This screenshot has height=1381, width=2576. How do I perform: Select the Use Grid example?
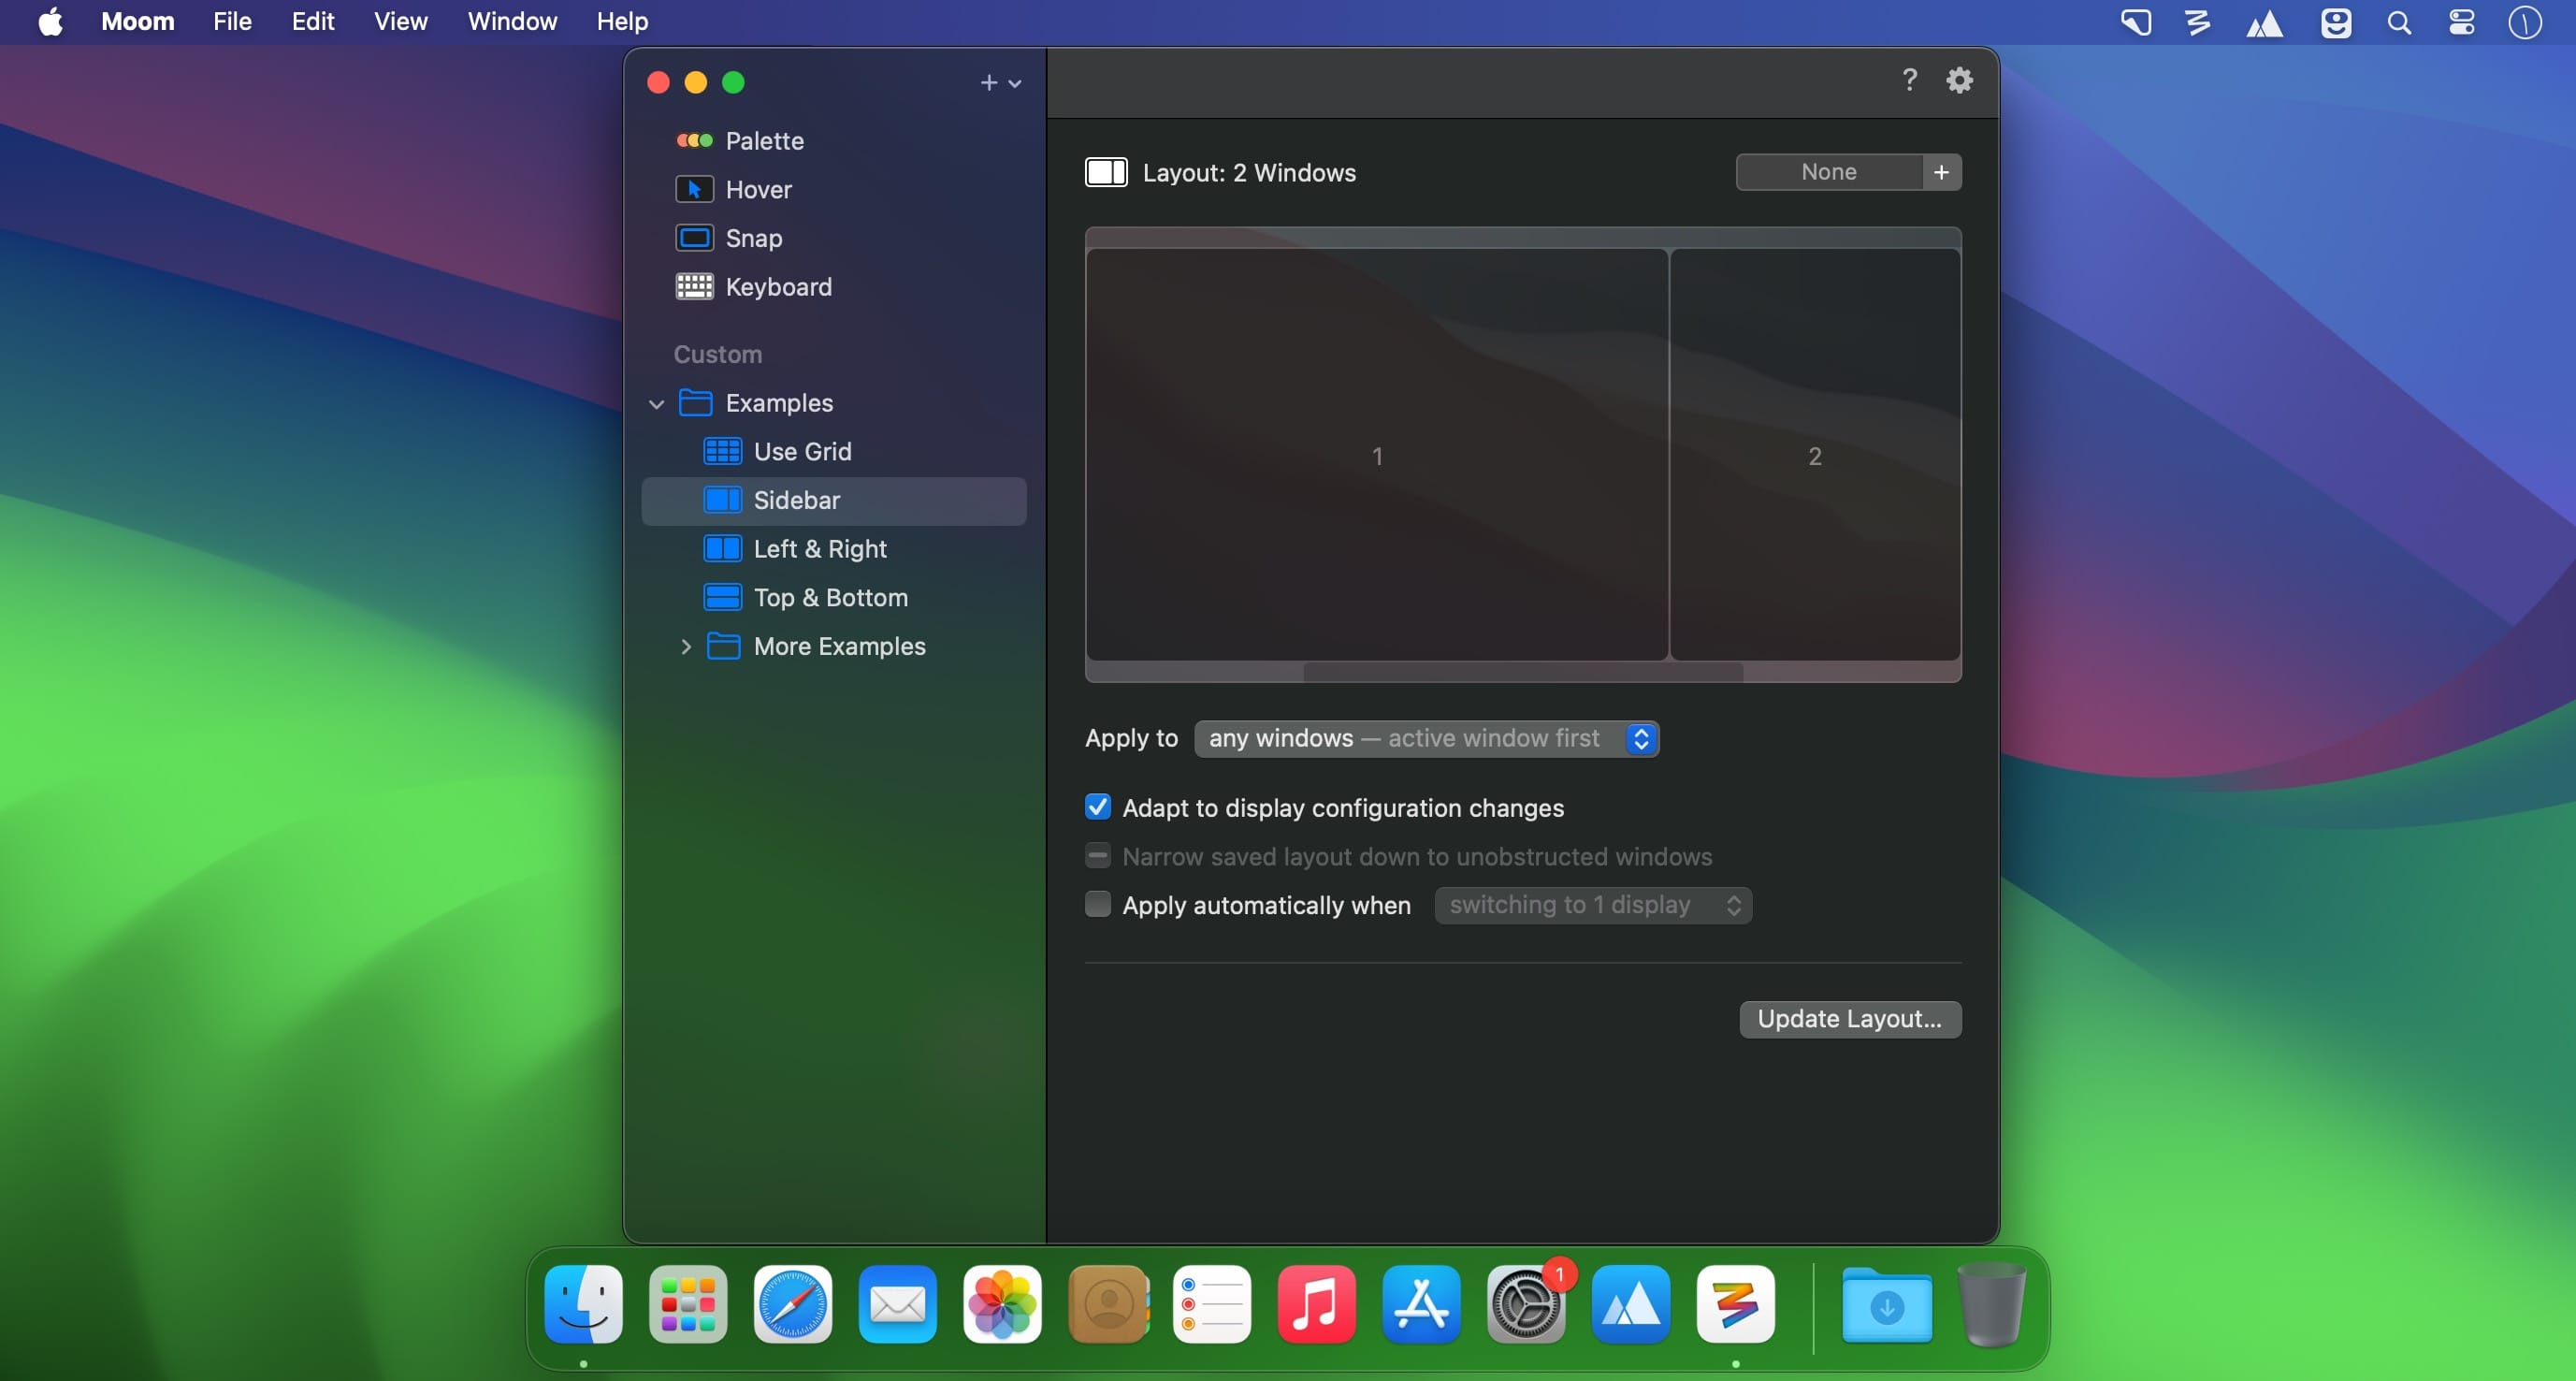point(801,452)
